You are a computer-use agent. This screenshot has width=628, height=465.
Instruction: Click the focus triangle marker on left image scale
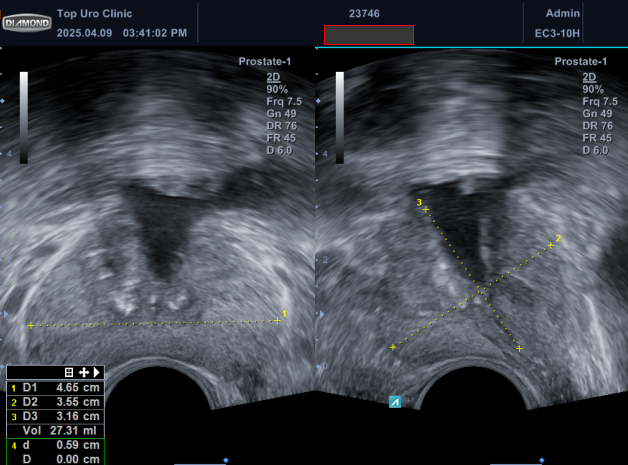point(6,315)
